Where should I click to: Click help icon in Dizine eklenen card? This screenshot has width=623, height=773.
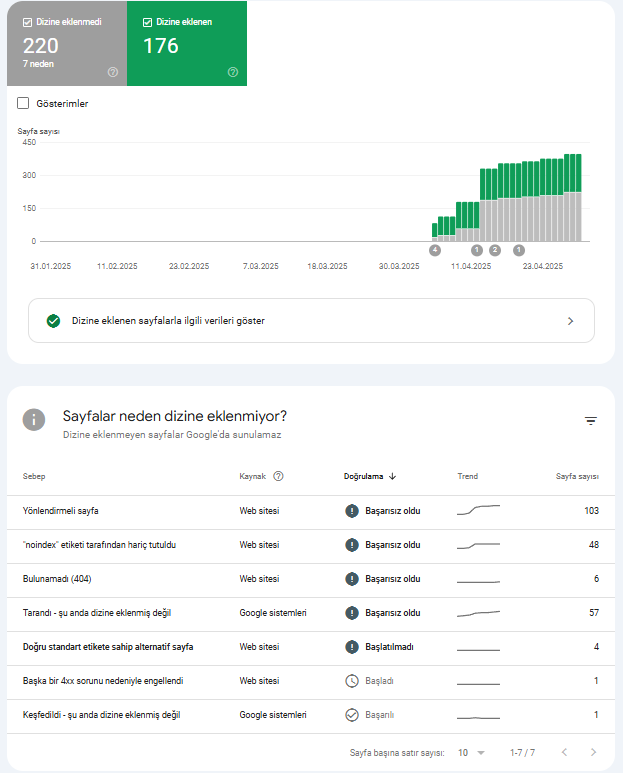click(233, 72)
